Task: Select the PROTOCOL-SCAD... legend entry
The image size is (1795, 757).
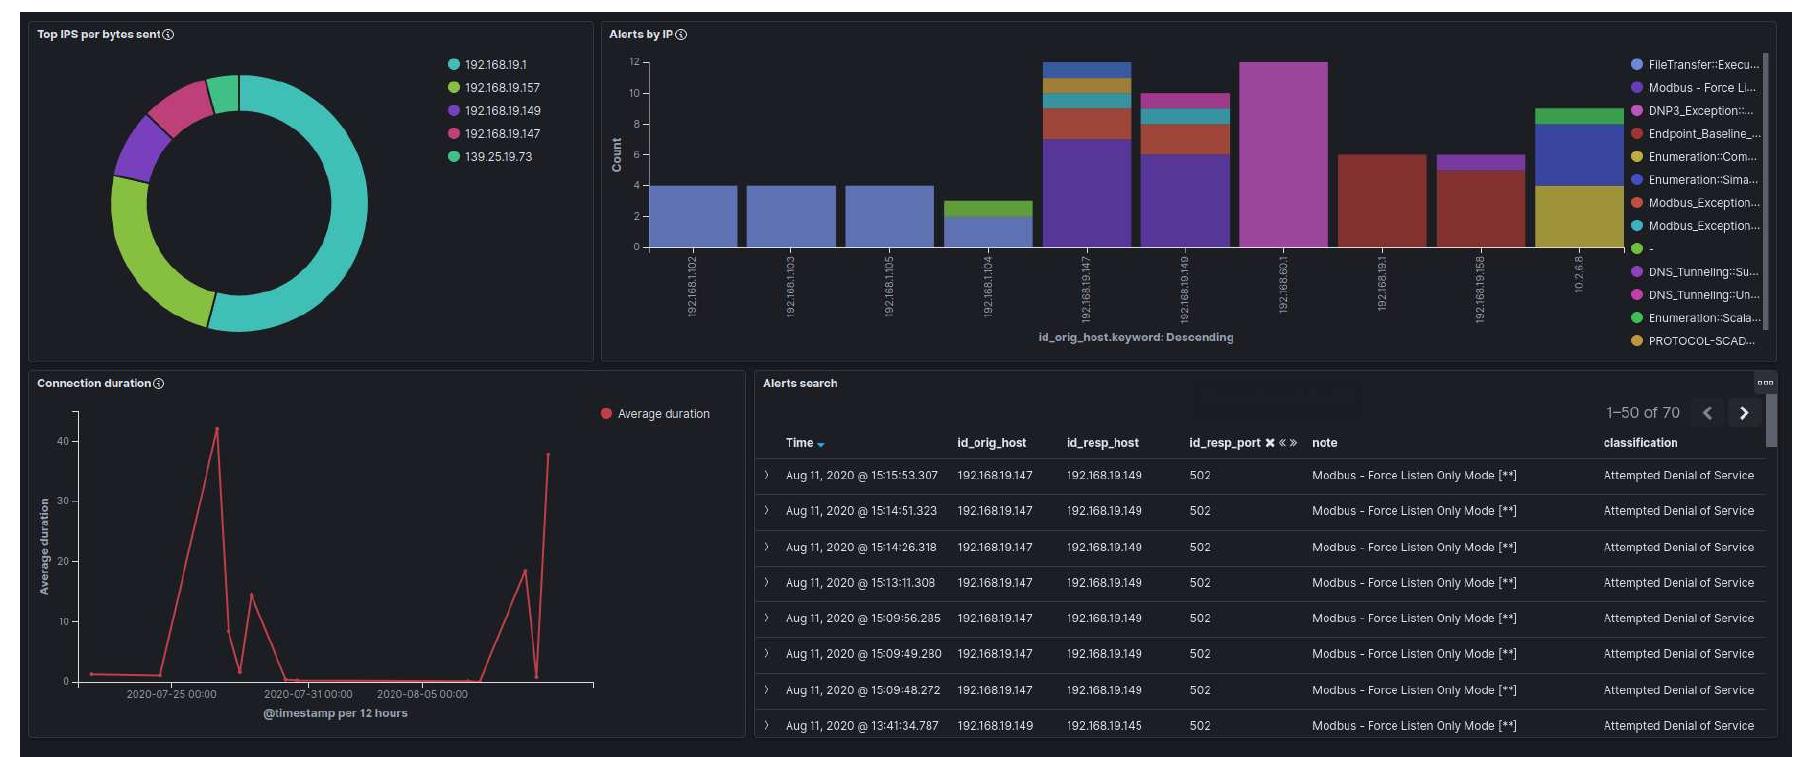Action: coord(1693,341)
